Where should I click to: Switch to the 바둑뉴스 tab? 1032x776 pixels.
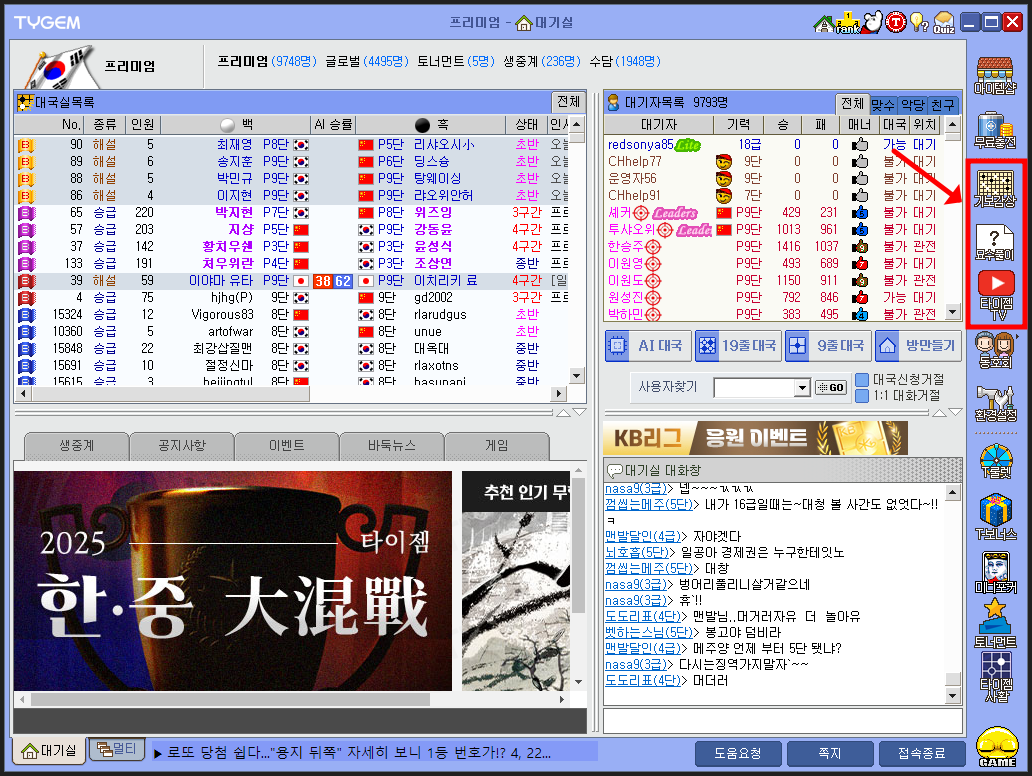tap(392, 446)
